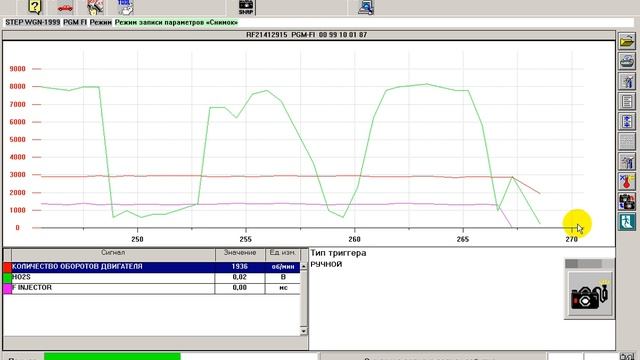Take snapshot with large camera button
Image resolution: width=640 pixels, height=360 pixels.
590,294
